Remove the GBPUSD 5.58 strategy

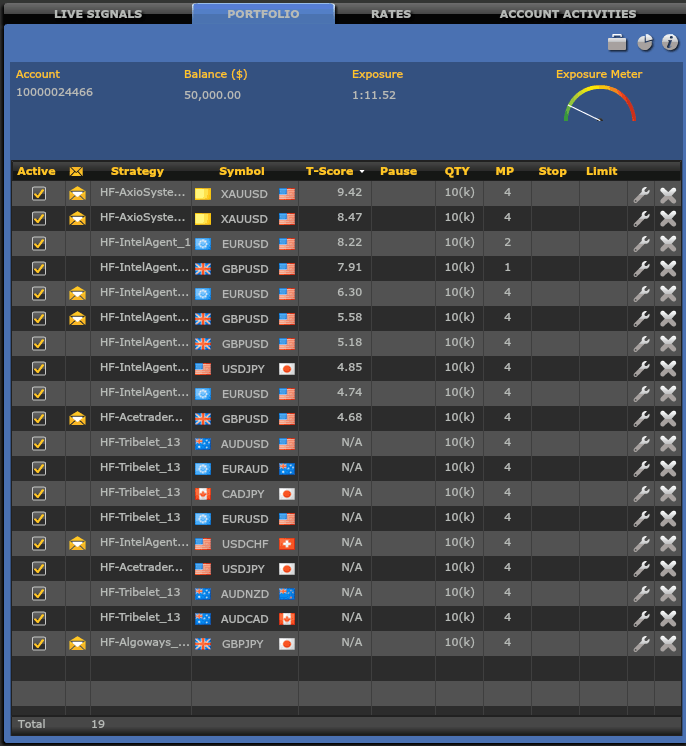[668, 319]
